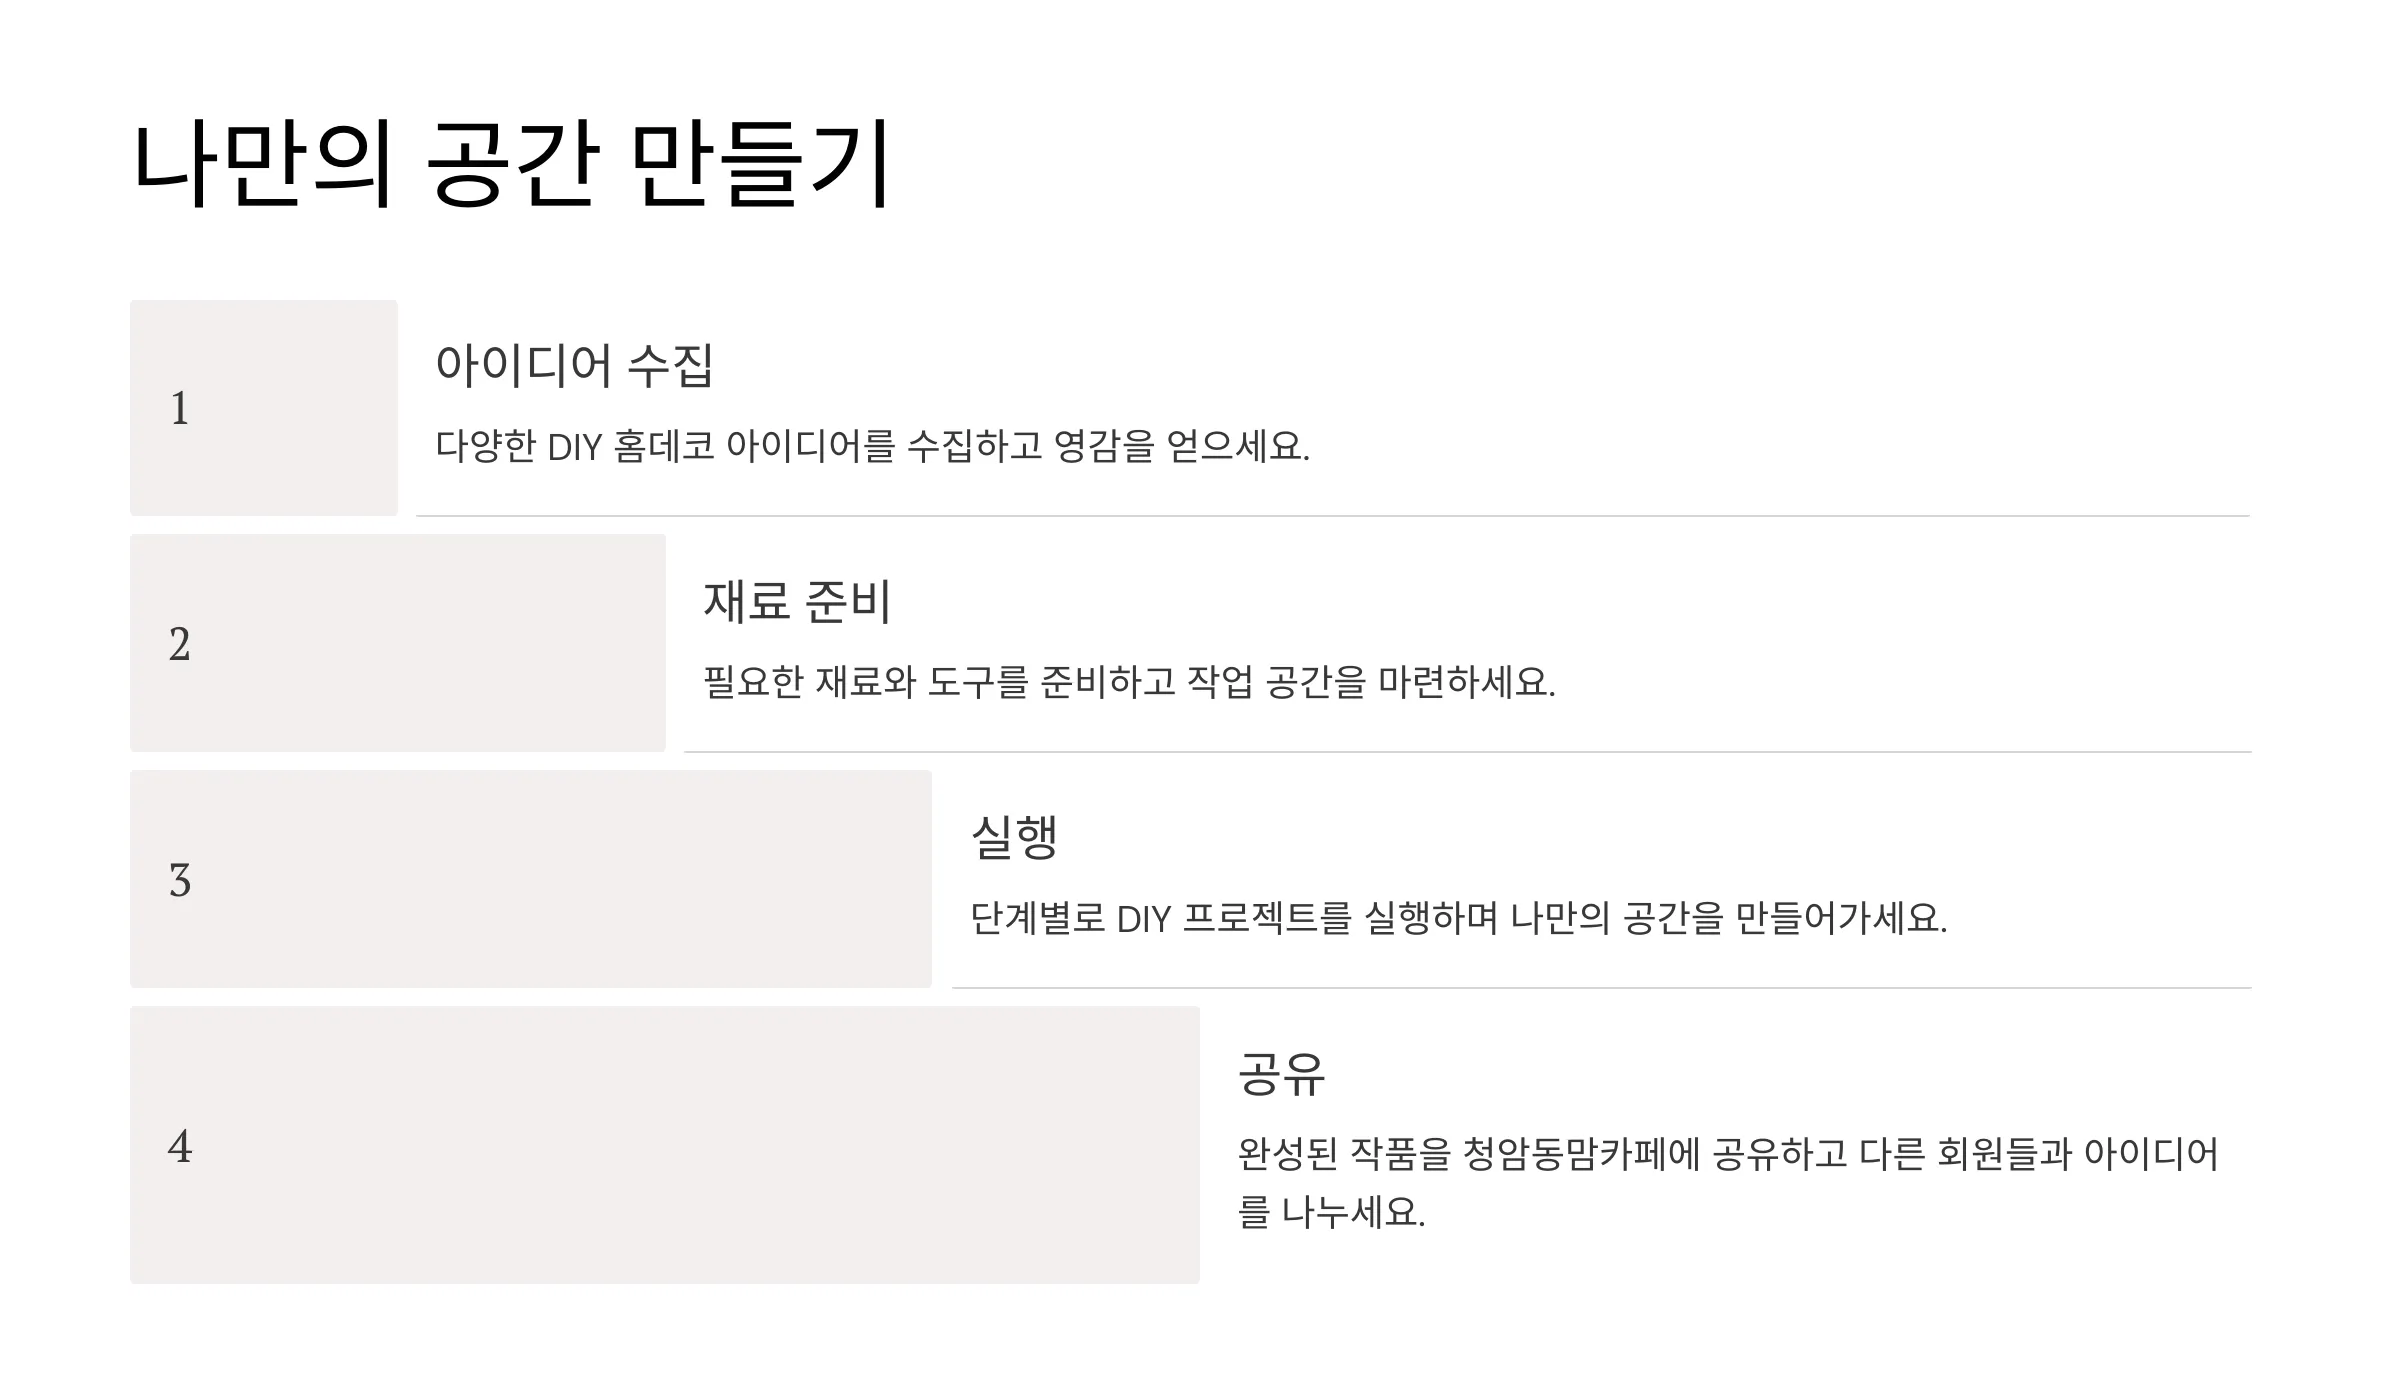The image size is (2400, 1386).
Task: Click the divider line under 재료 준비 section
Action: pos(1468,752)
